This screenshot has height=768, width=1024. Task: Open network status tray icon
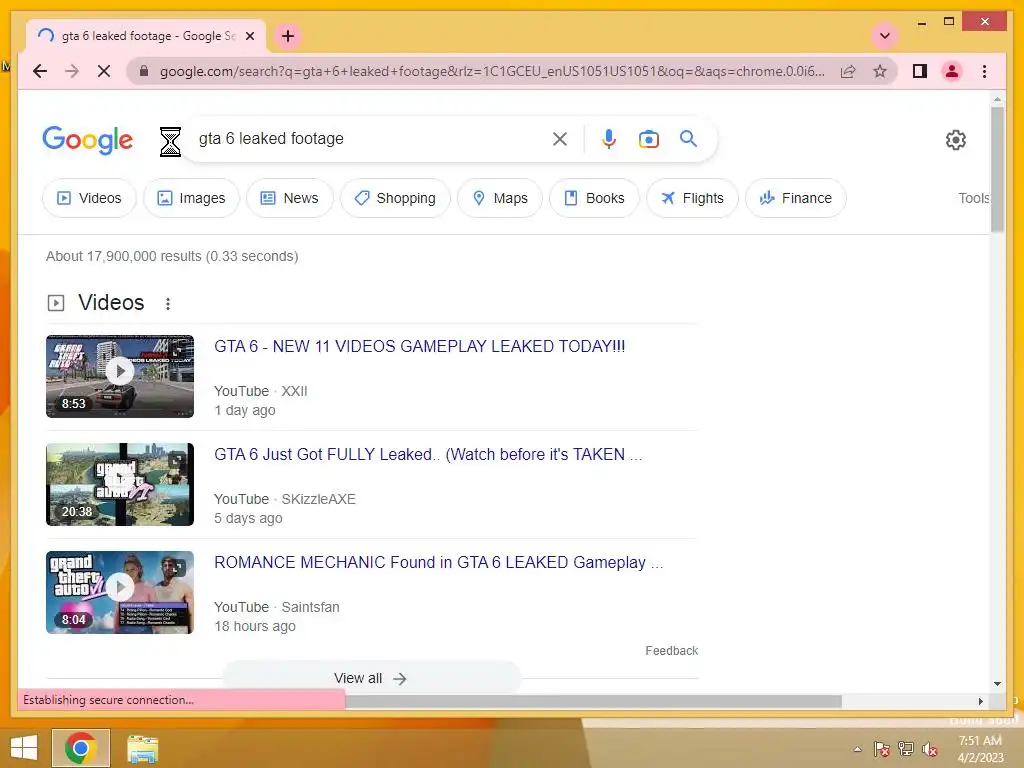(x=906, y=749)
